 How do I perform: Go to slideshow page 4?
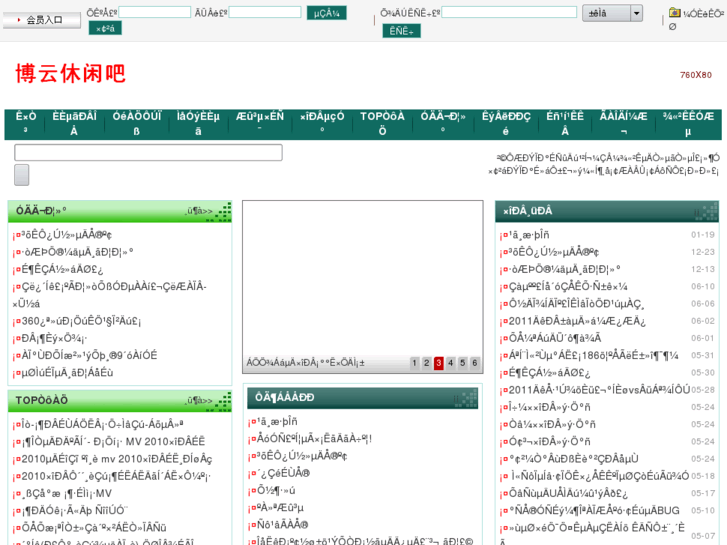[451, 363]
